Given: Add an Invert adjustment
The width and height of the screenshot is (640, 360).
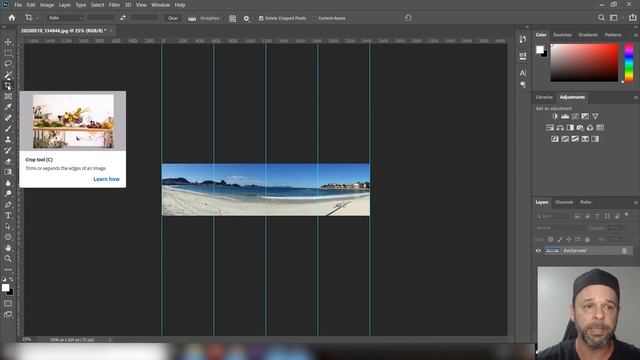Looking at the screenshot, I should click(555, 139).
